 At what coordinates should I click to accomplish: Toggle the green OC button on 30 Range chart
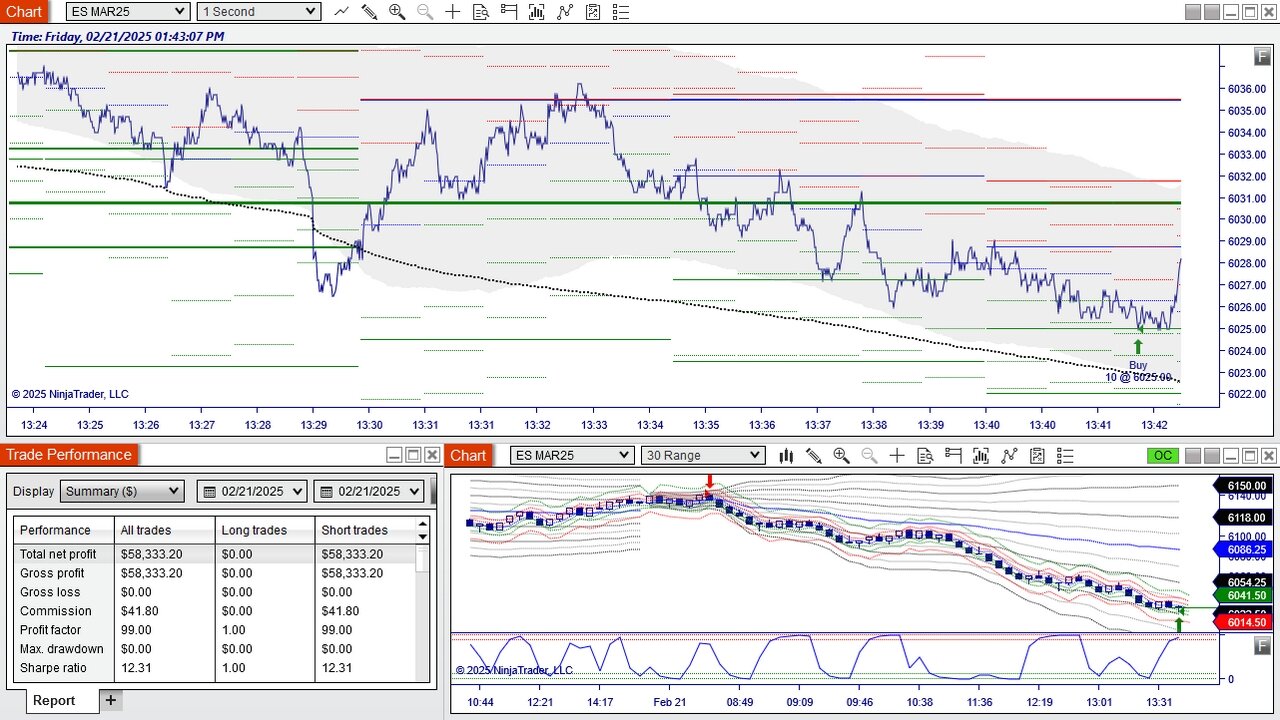pos(1163,456)
